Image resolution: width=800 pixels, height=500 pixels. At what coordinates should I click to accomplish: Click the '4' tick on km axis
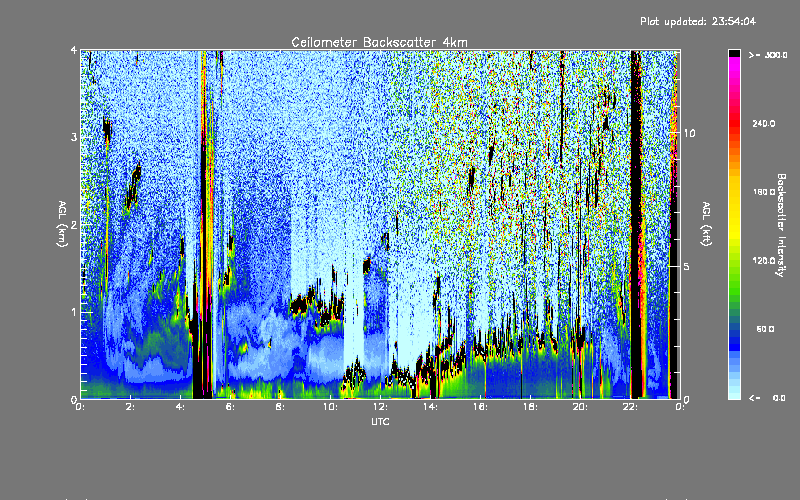74,51
